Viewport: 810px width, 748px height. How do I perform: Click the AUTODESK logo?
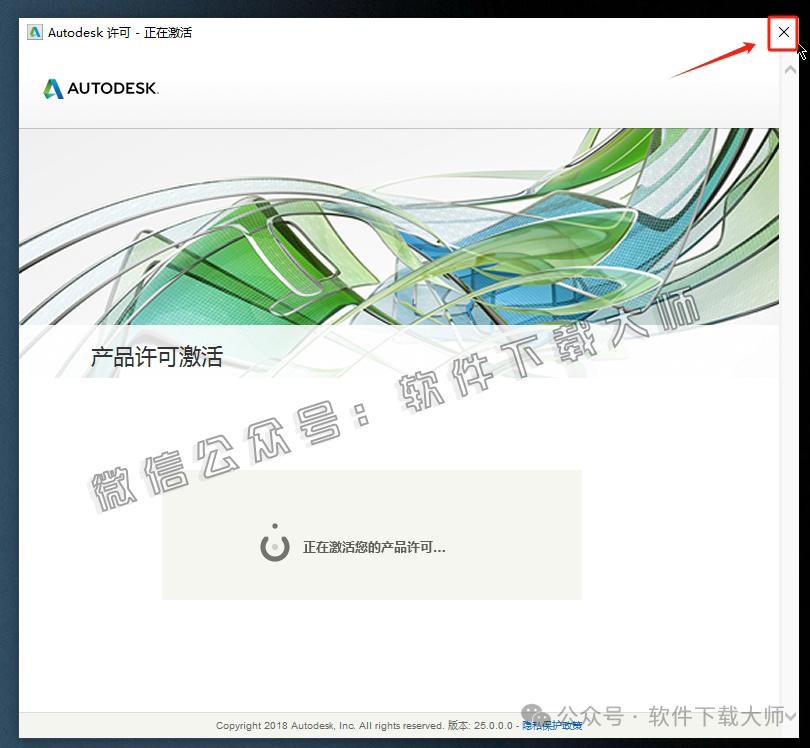click(100, 88)
